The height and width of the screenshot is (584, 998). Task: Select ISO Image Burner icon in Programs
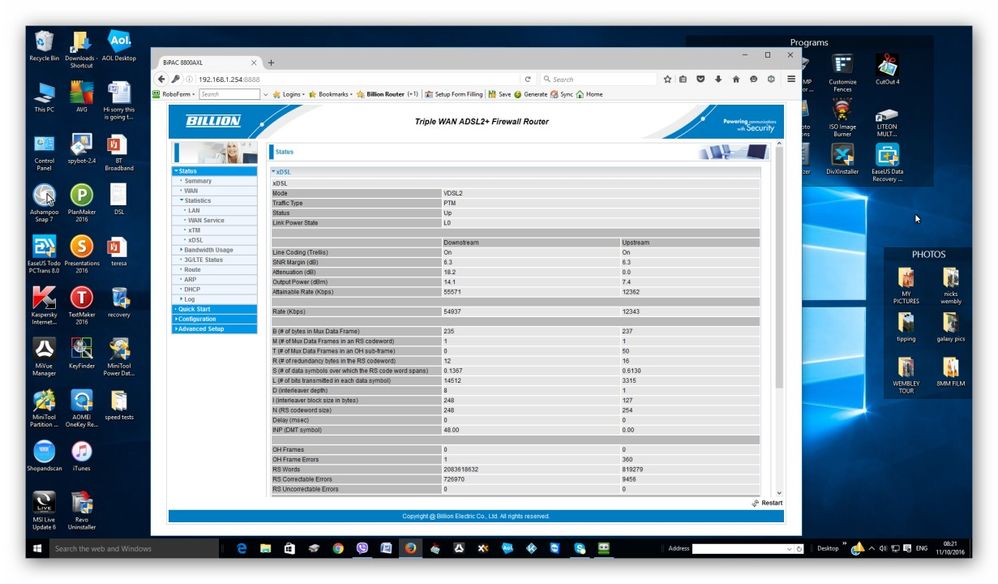click(x=842, y=118)
